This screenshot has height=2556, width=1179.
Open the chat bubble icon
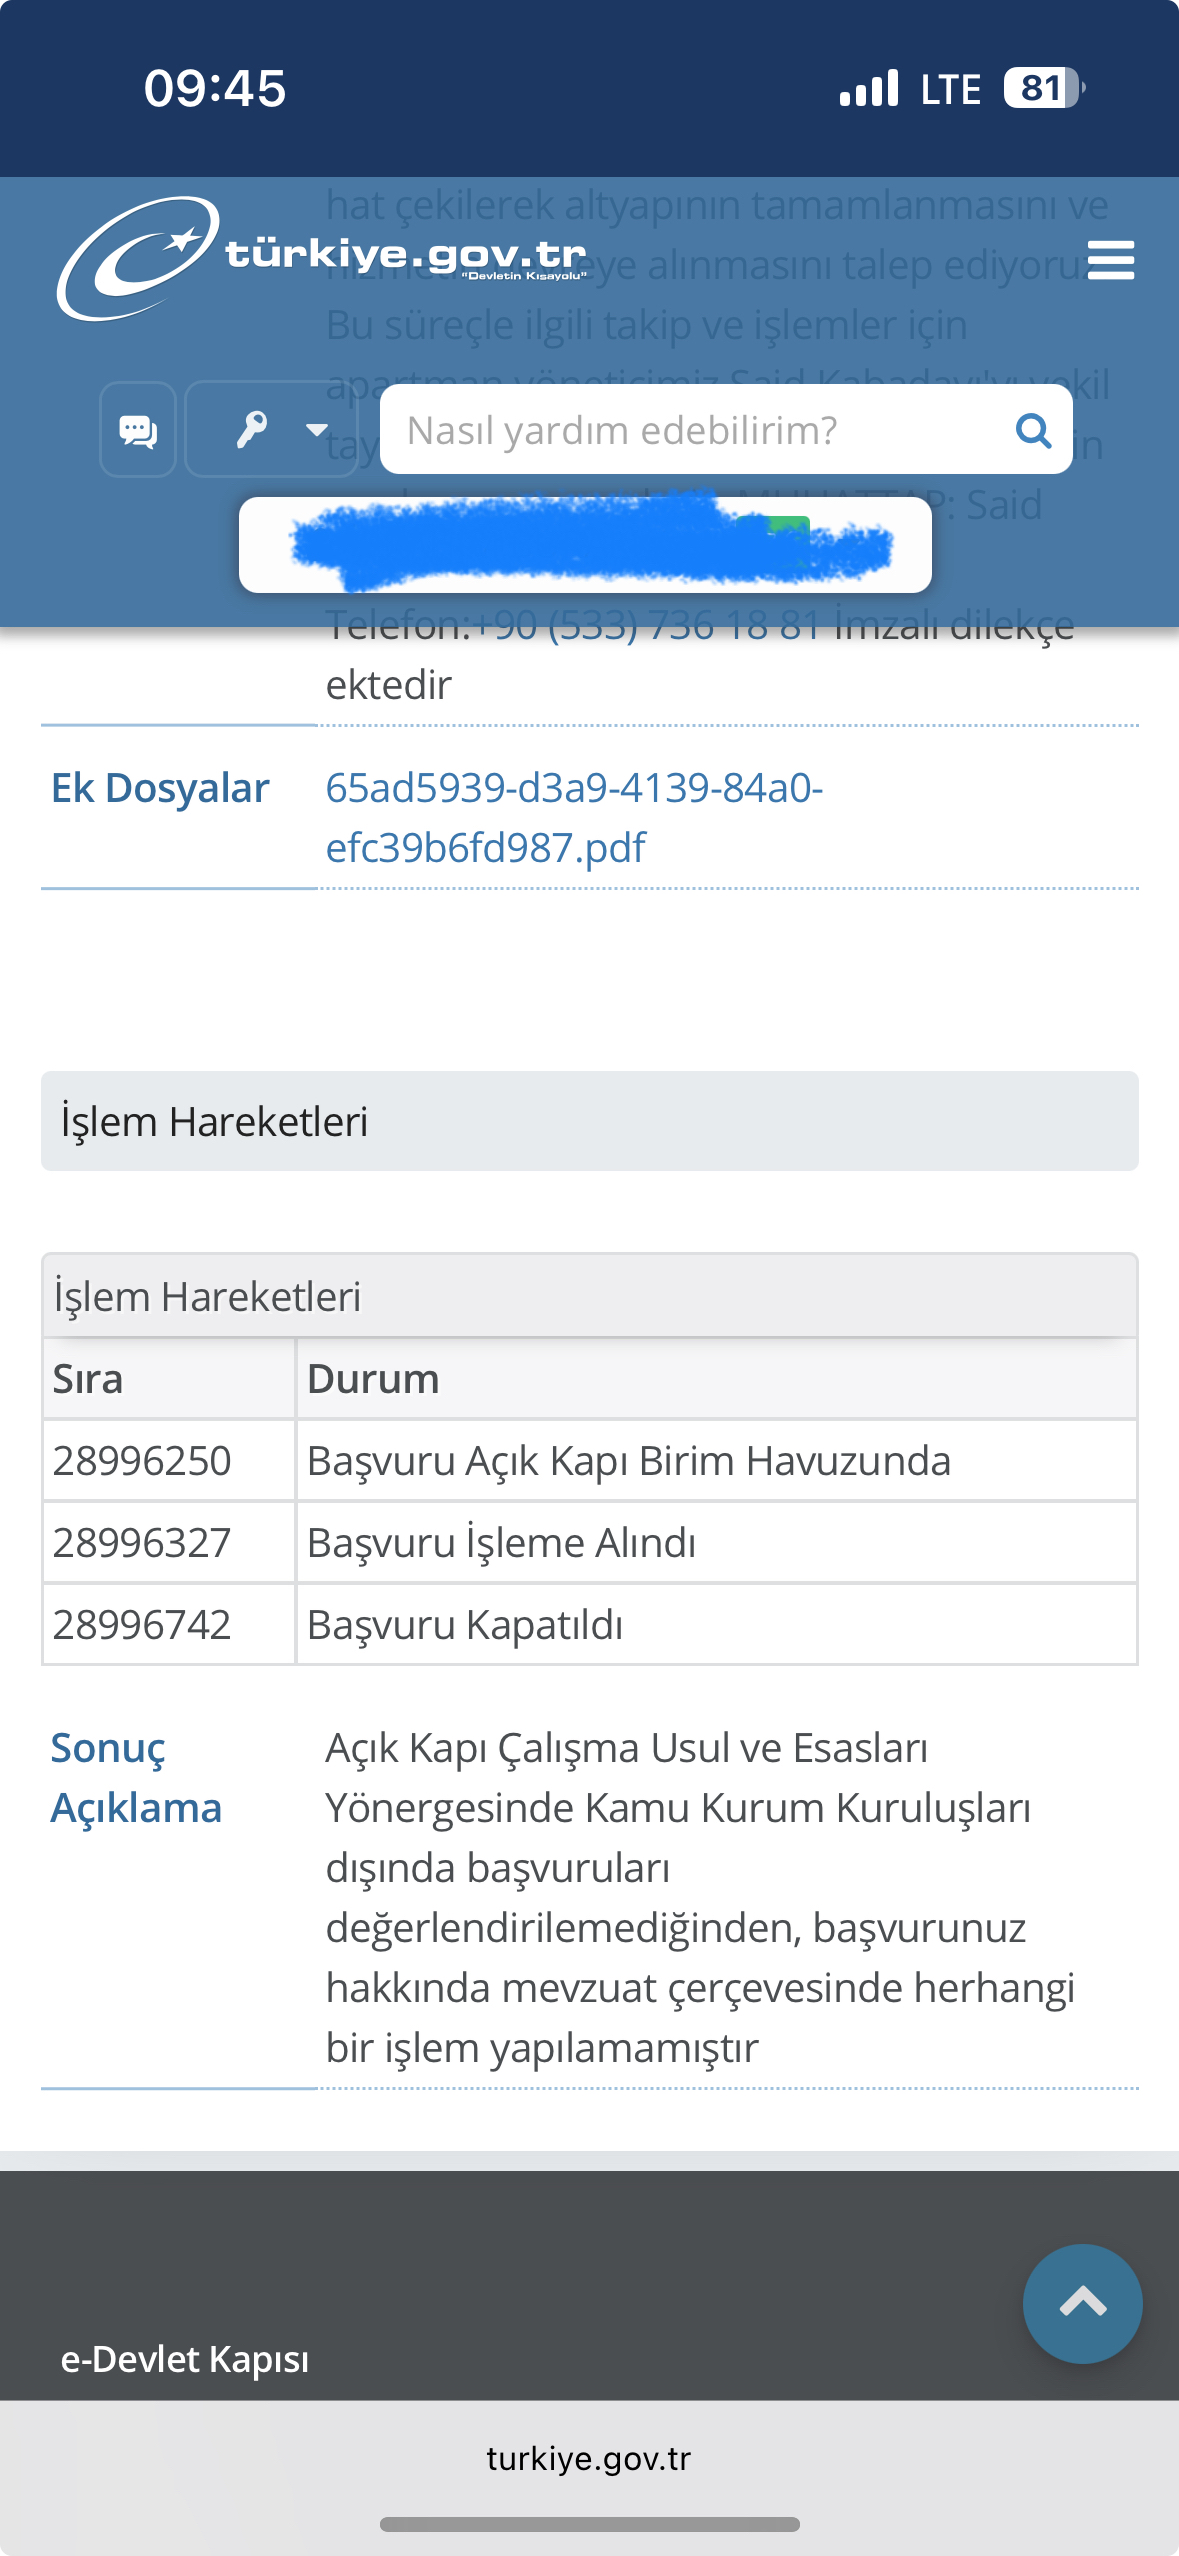tap(138, 430)
